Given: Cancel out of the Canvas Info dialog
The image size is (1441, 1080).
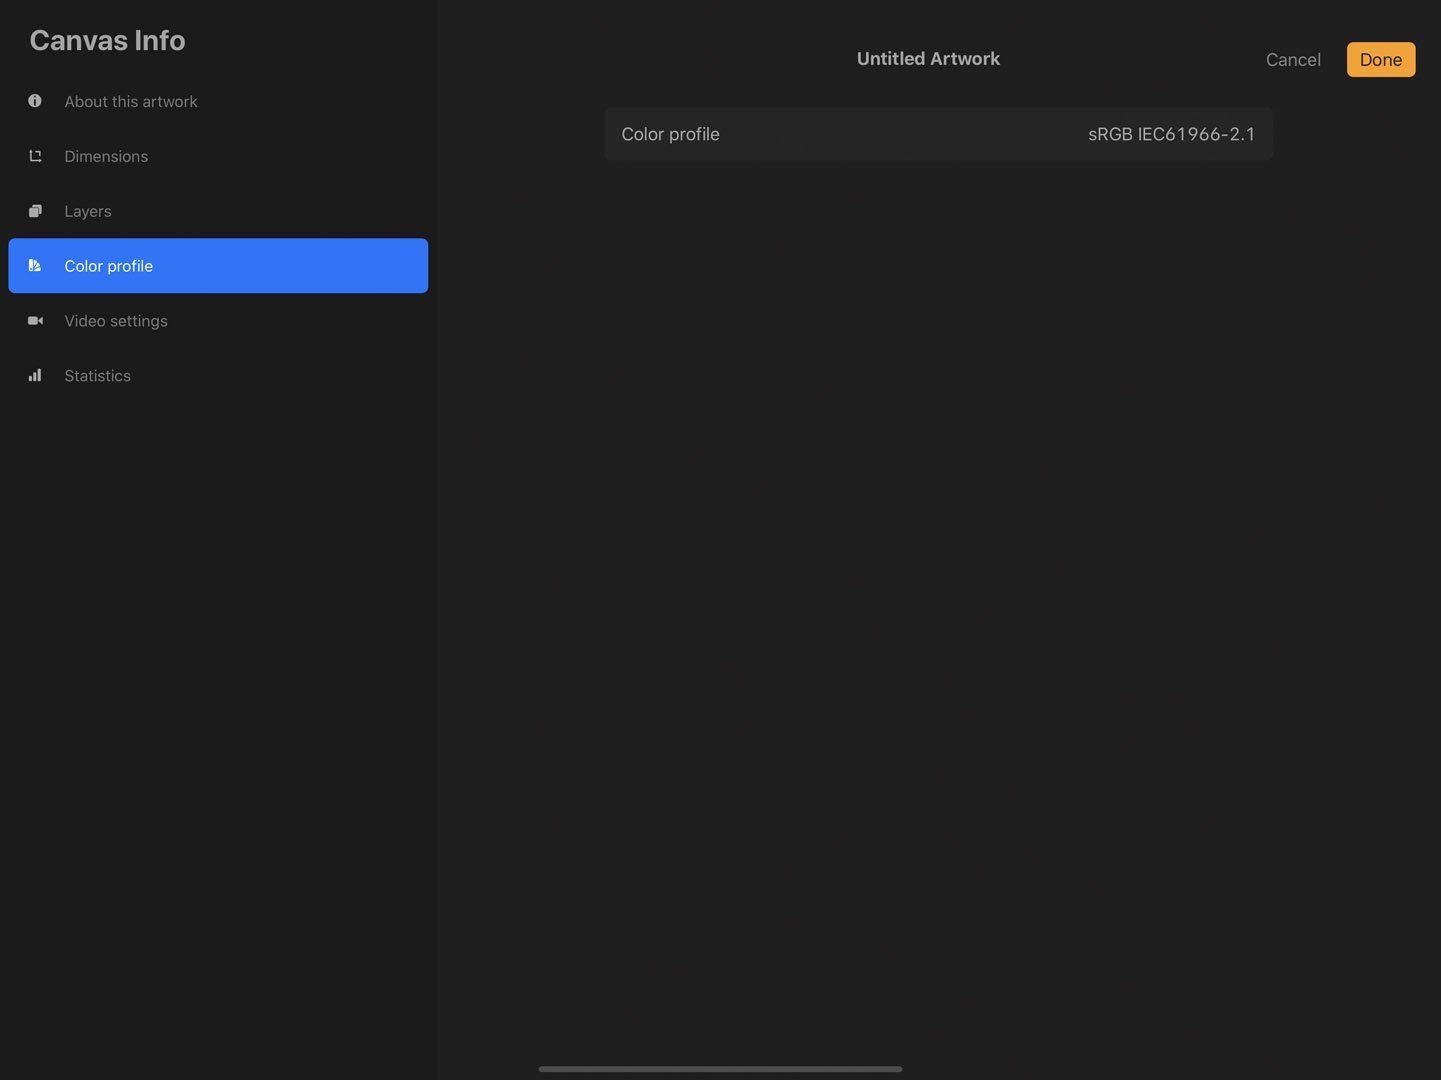Looking at the screenshot, I should point(1293,59).
